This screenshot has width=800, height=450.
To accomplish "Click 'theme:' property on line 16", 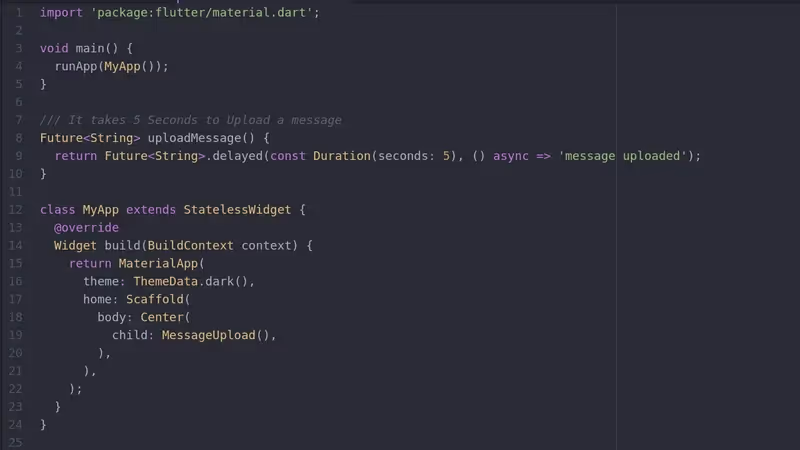I will 104,282.
